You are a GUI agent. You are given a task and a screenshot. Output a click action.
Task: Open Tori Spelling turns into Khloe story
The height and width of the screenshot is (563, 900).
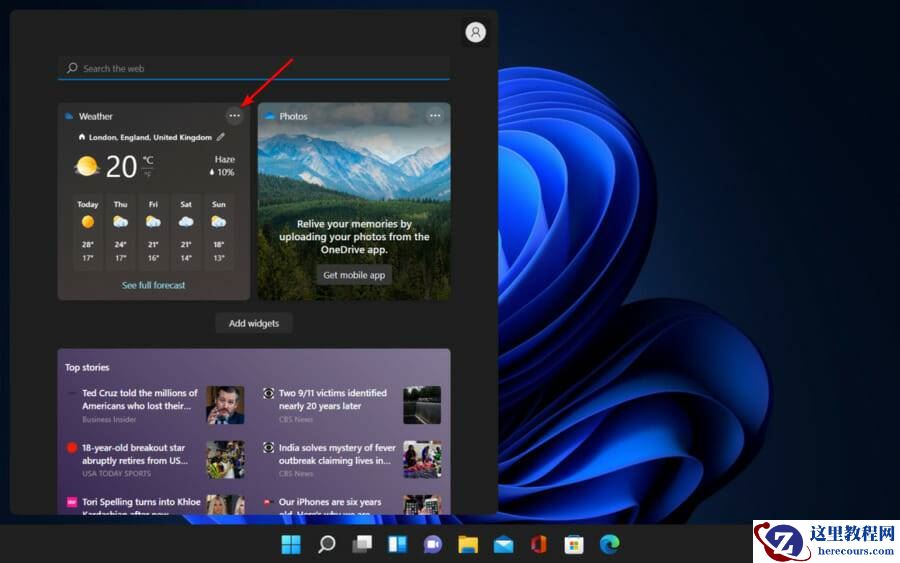click(x=141, y=505)
